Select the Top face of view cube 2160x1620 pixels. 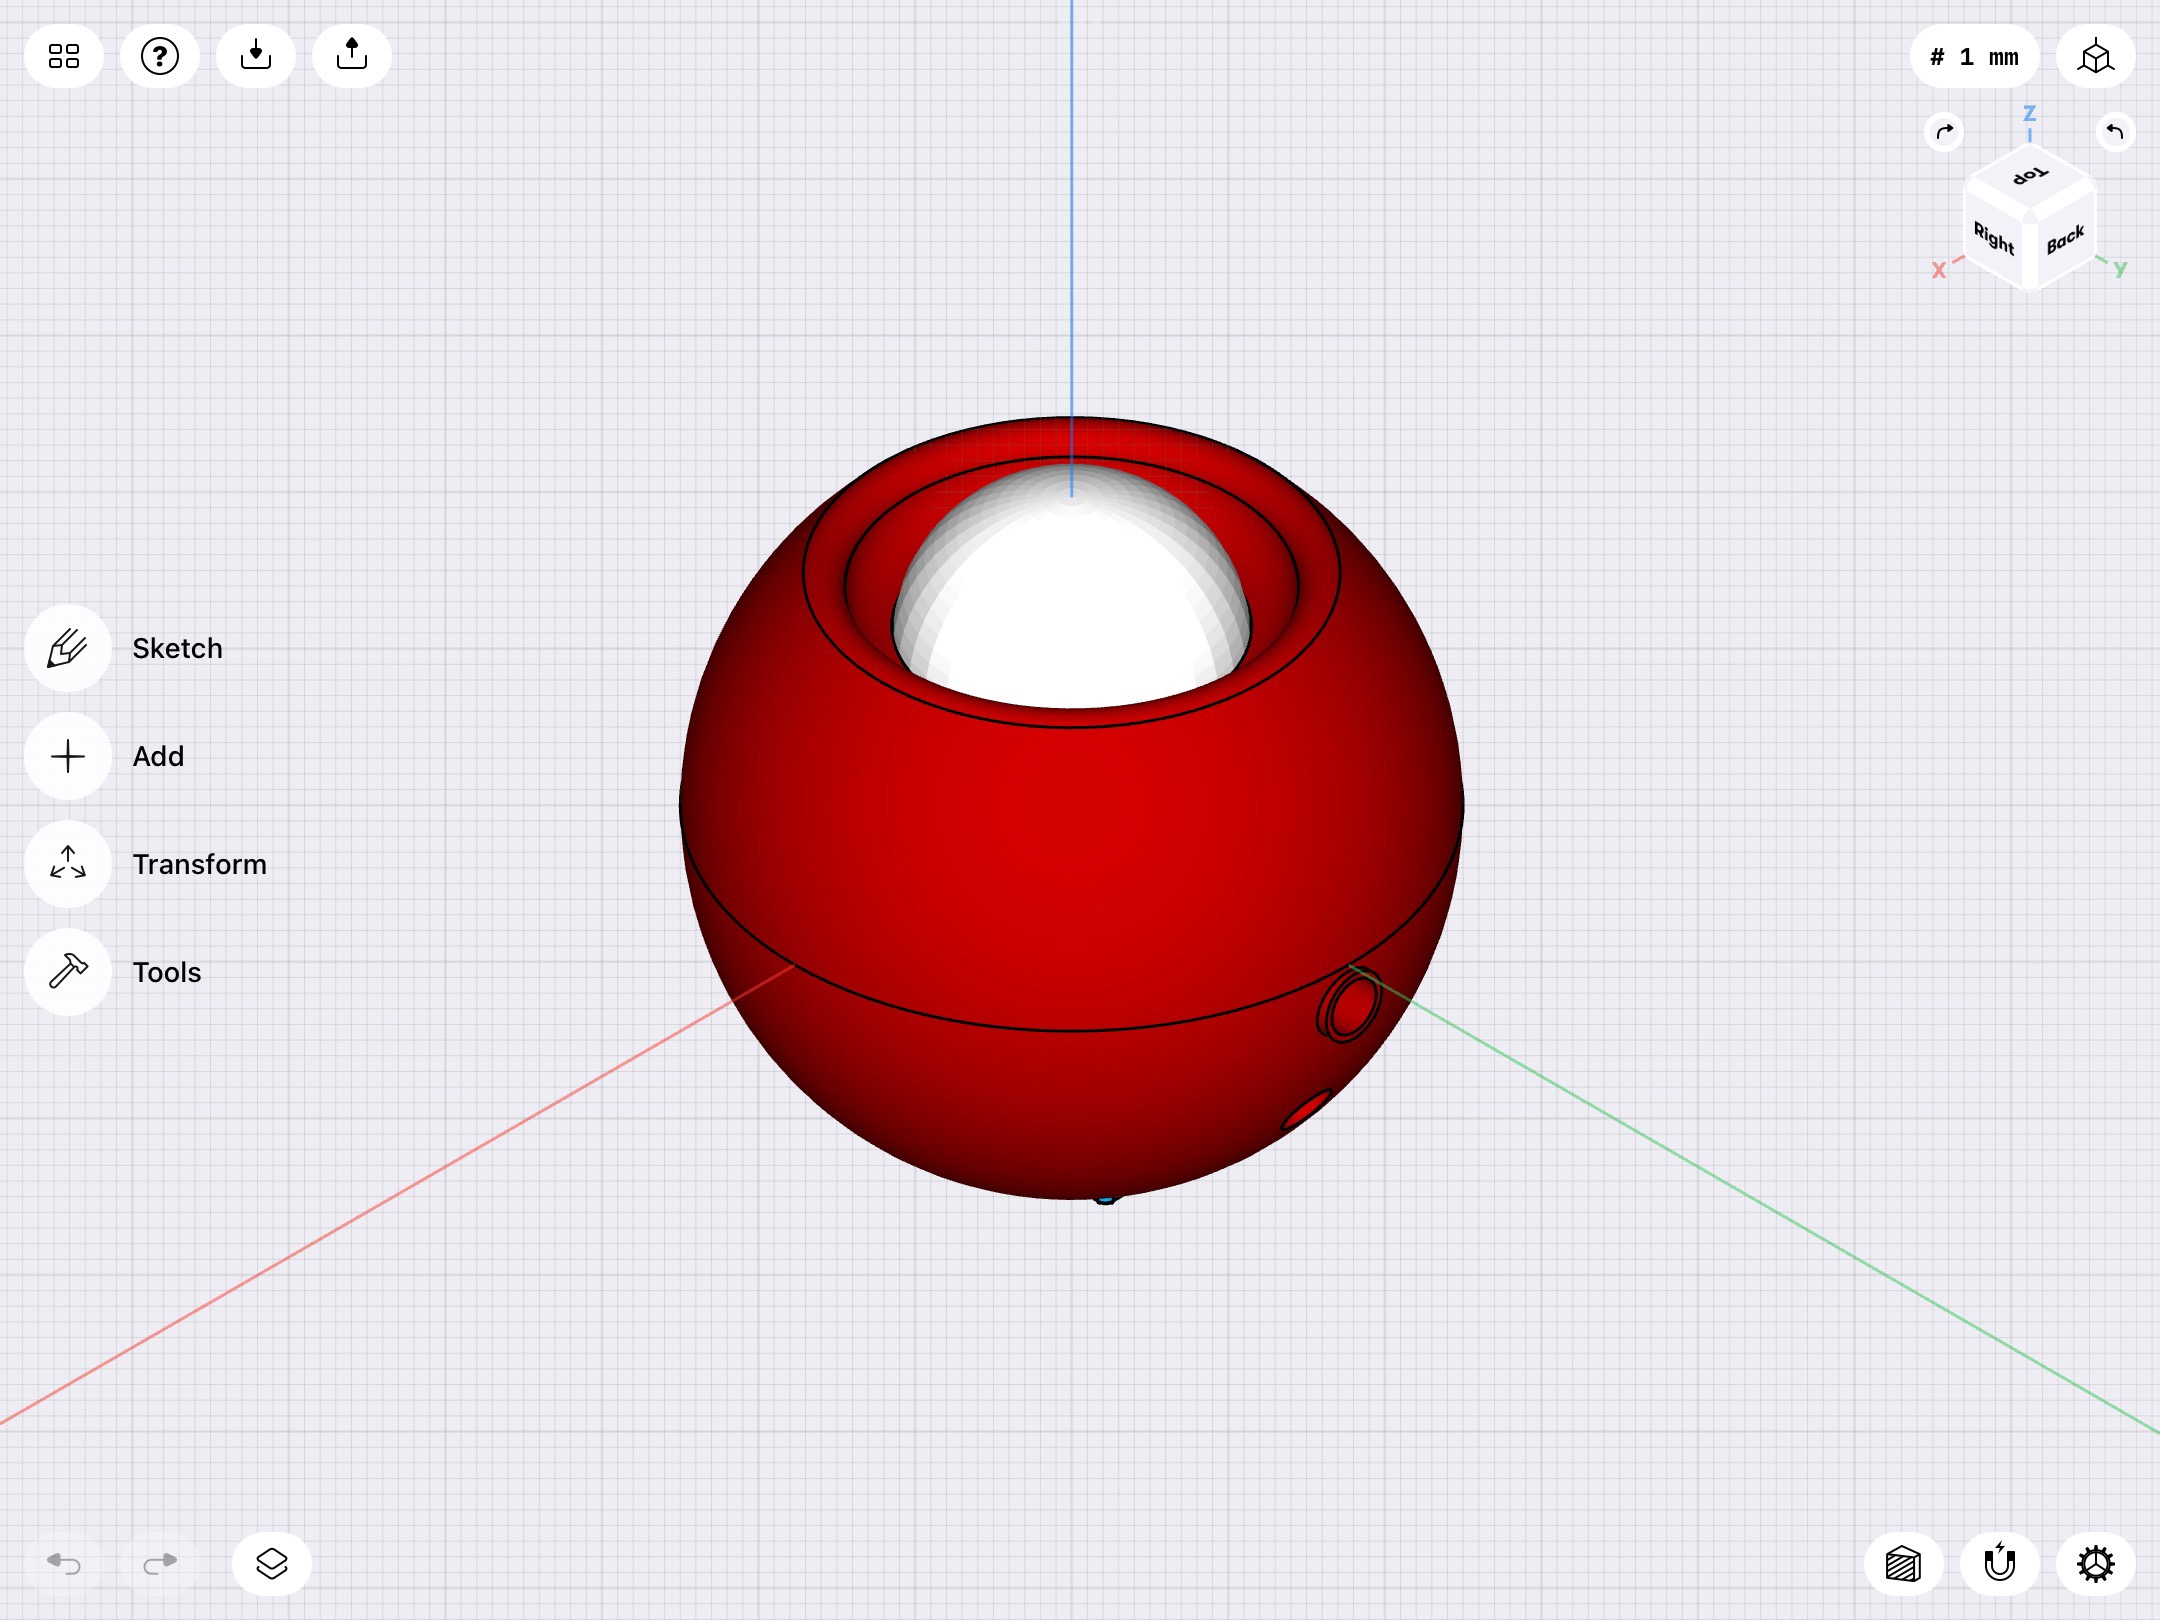2030,176
